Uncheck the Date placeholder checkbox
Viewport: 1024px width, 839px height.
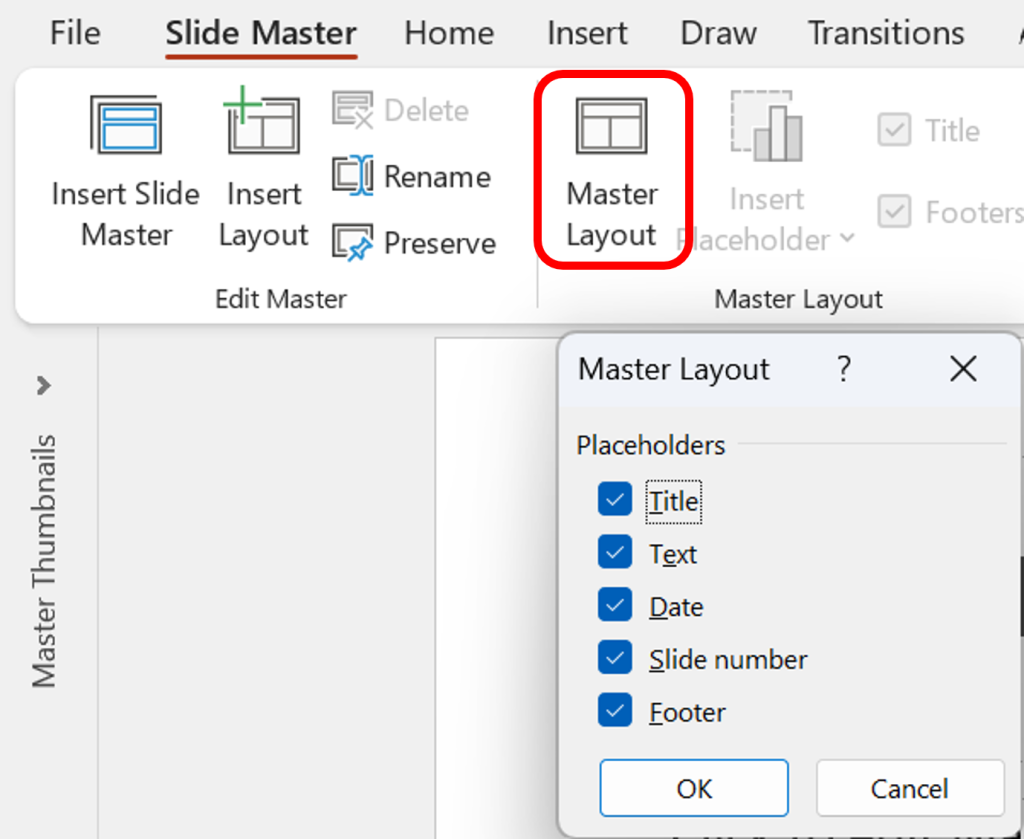click(615, 605)
